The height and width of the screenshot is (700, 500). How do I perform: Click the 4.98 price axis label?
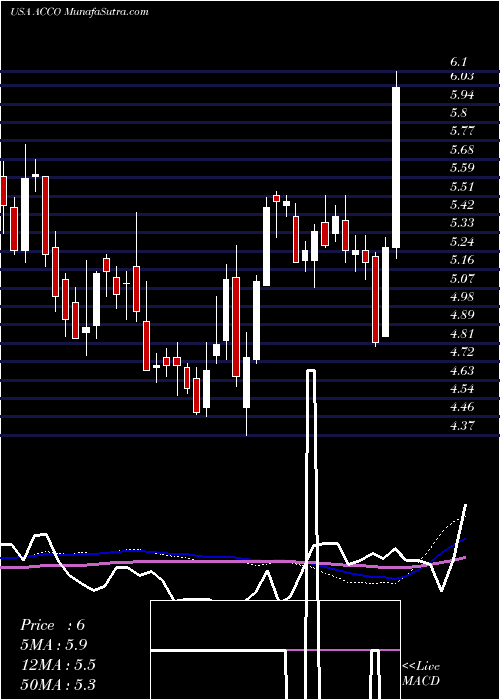tap(462, 297)
